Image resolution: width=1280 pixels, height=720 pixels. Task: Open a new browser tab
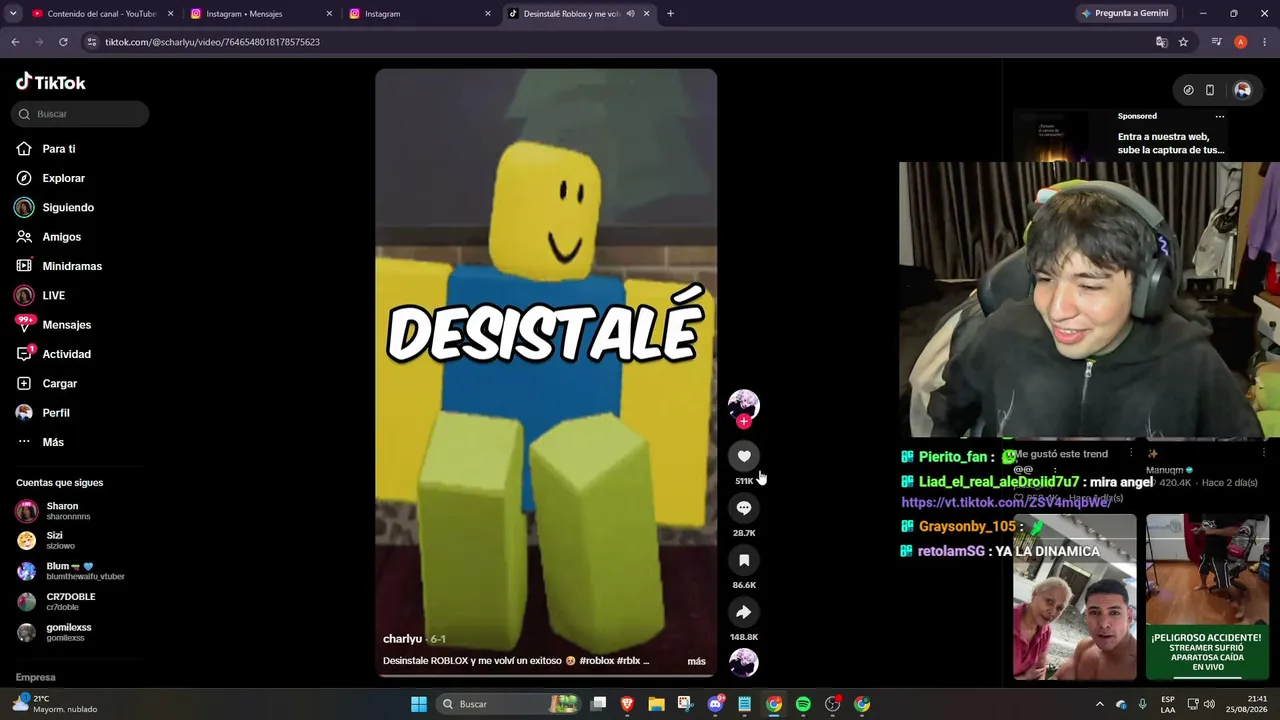670,14
